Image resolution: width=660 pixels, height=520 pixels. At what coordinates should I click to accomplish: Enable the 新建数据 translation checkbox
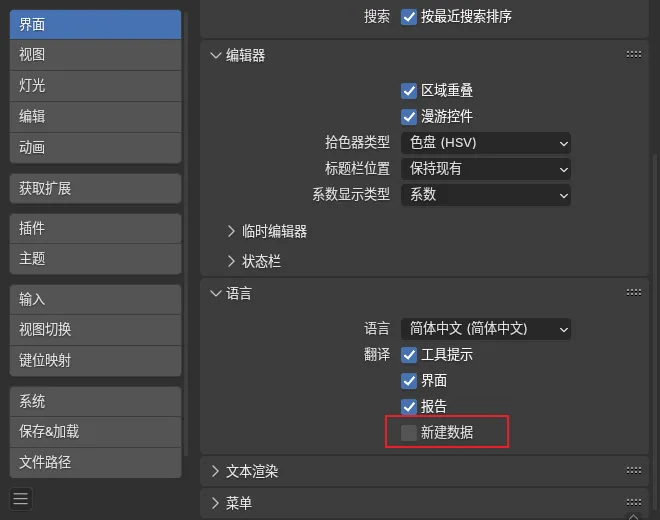click(x=409, y=432)
